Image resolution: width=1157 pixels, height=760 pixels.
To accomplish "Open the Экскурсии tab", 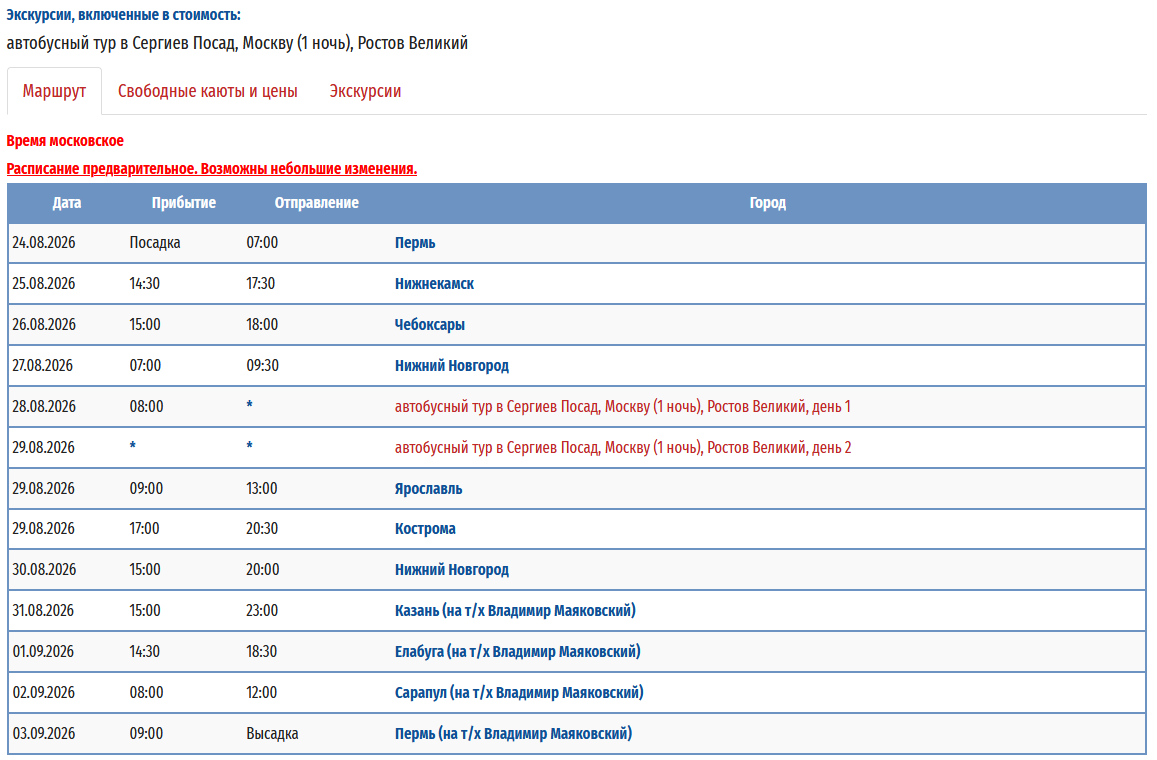I will pos(365,91).
